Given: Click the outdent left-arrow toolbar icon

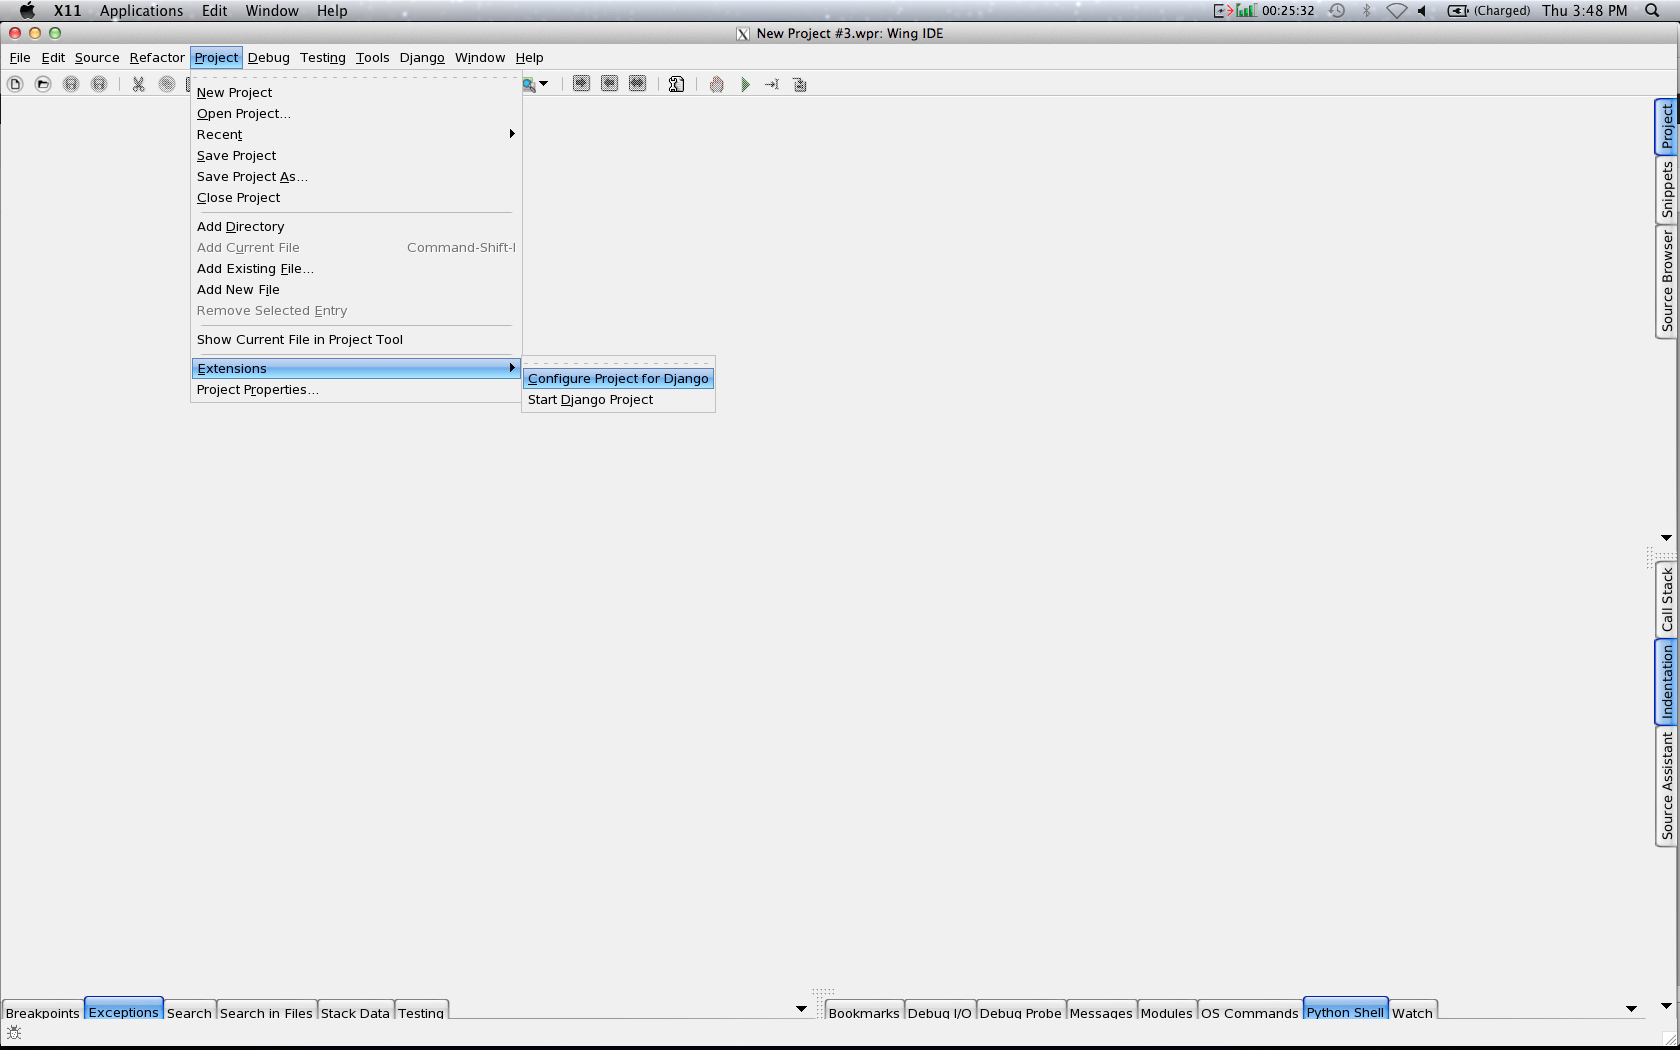Looking at the screenshot, I should (x=609, y=83).
